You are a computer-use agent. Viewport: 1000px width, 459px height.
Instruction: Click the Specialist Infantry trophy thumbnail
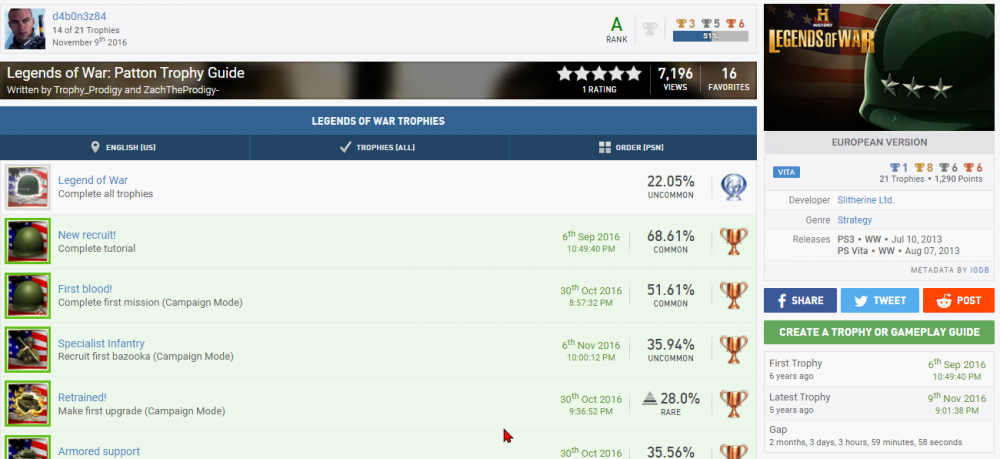click(x=28, y=349)
